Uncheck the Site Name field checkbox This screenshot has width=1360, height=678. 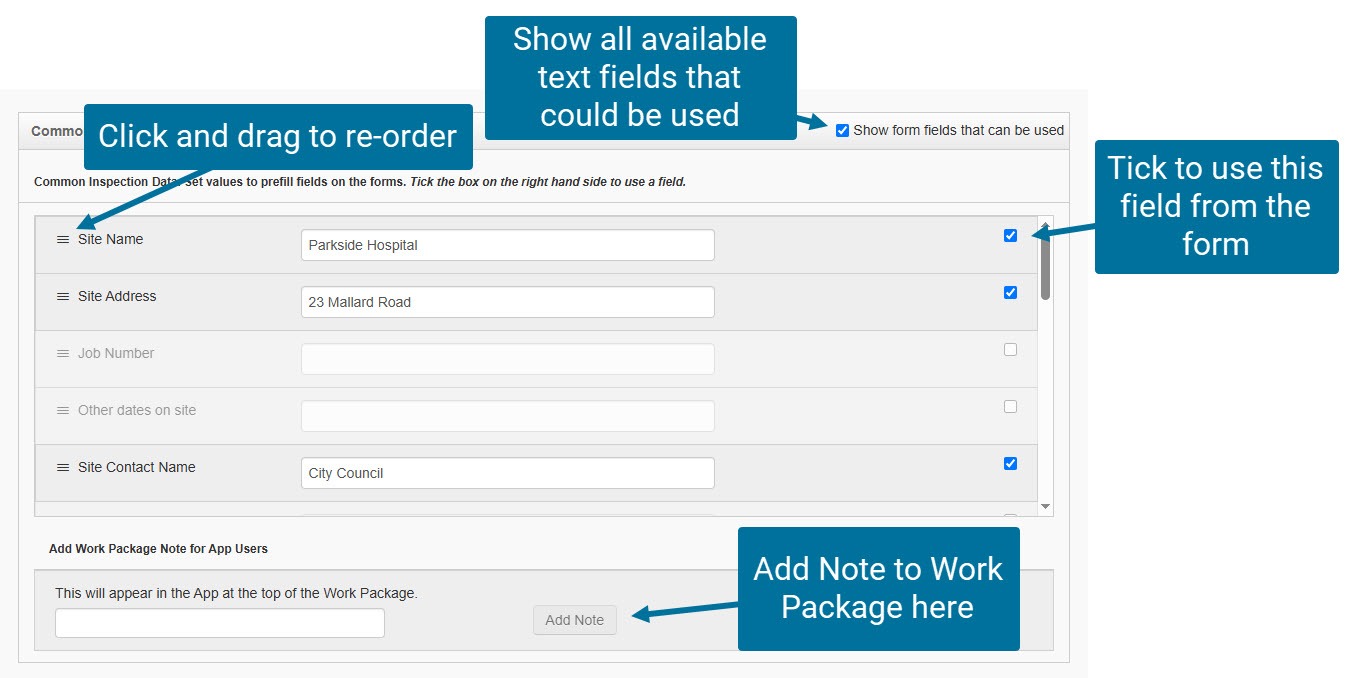(1010, 236)
